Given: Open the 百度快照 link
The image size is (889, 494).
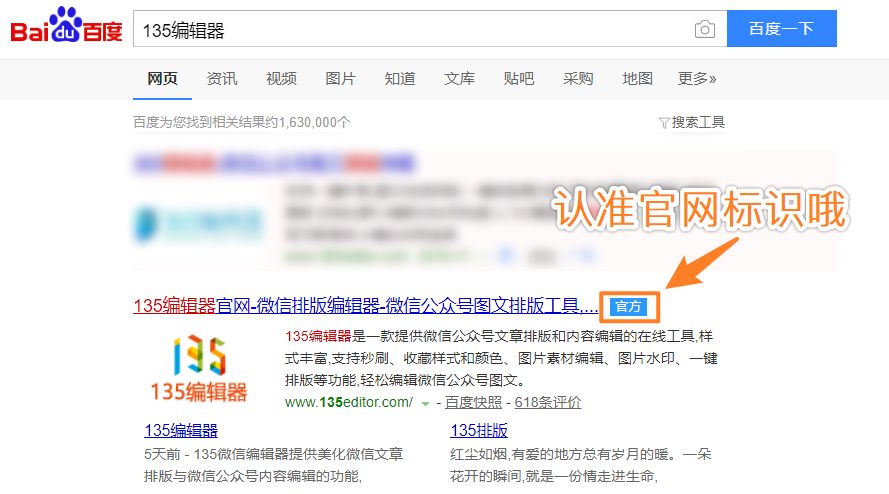Looking at the screenshot, I should click(473, 402).
